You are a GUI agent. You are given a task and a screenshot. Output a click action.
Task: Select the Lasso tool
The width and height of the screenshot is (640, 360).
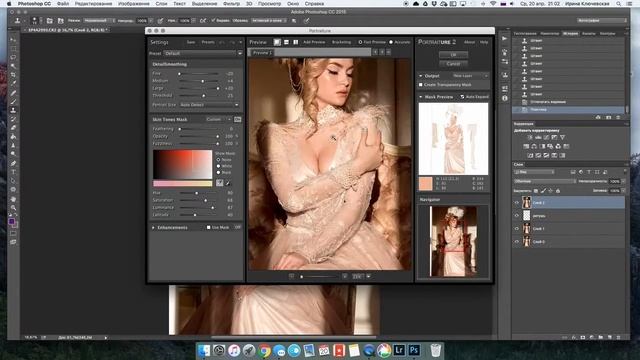(x=13, y=57)
